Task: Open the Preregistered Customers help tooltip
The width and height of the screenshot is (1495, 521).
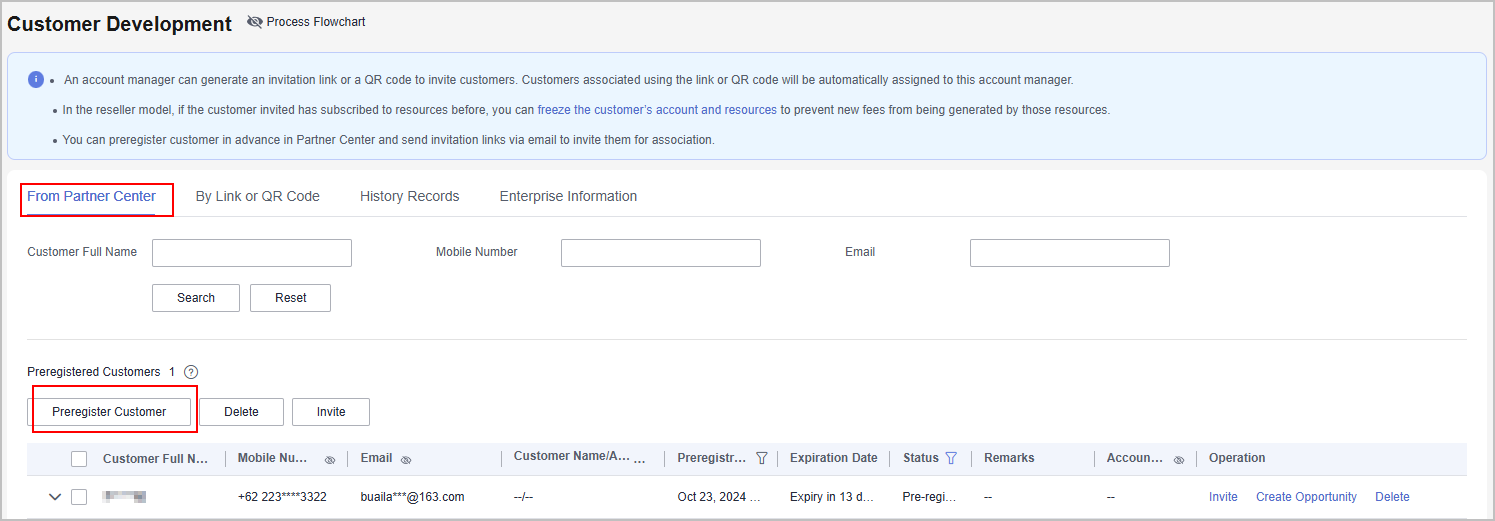Action: tap(191, 372)
